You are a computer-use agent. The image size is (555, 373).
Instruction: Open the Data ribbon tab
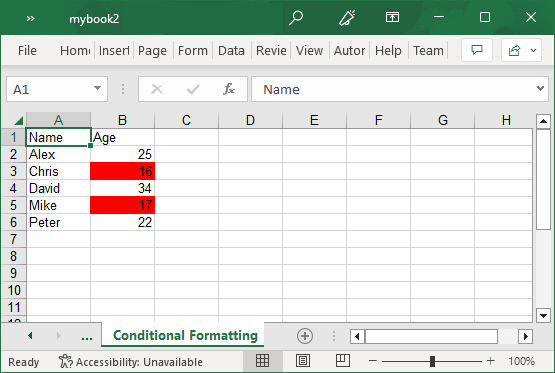(x=231, y=51)
